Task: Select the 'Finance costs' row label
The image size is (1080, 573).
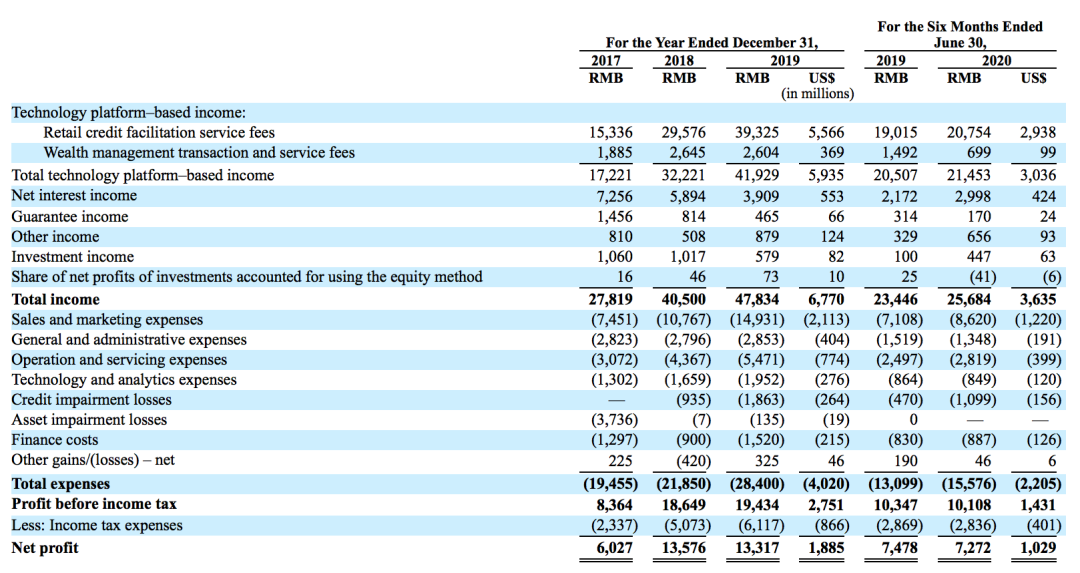Action: pyautogui.click(x=54, y=439)
